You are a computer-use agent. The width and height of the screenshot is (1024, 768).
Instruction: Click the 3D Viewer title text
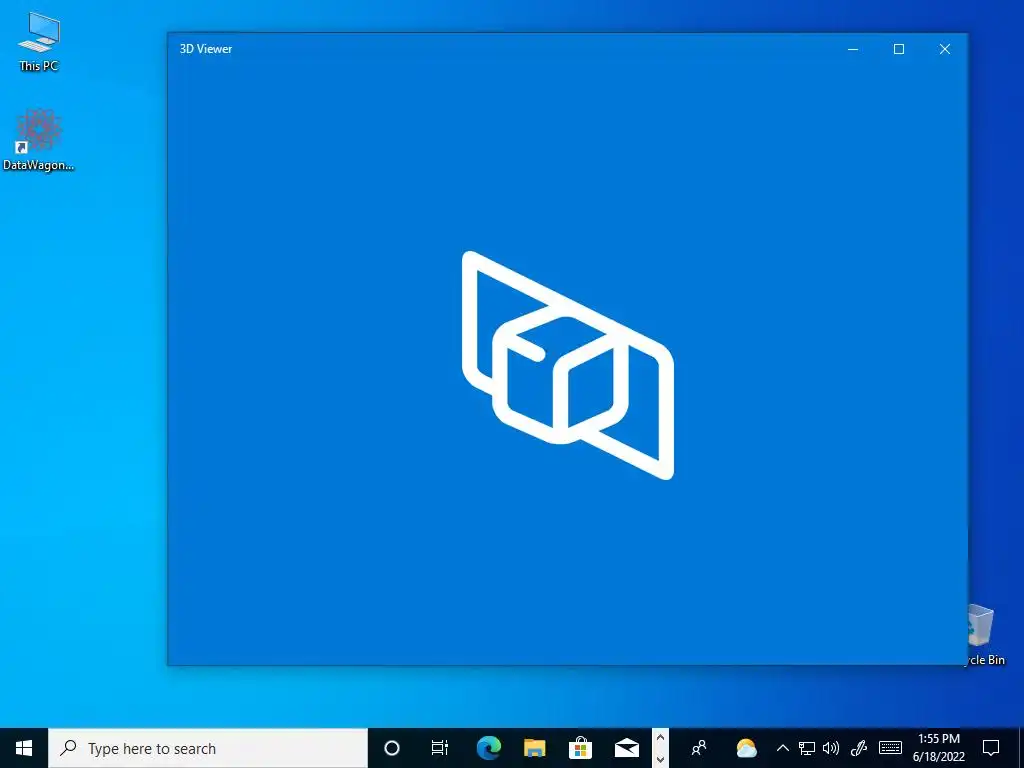[206, 49]
